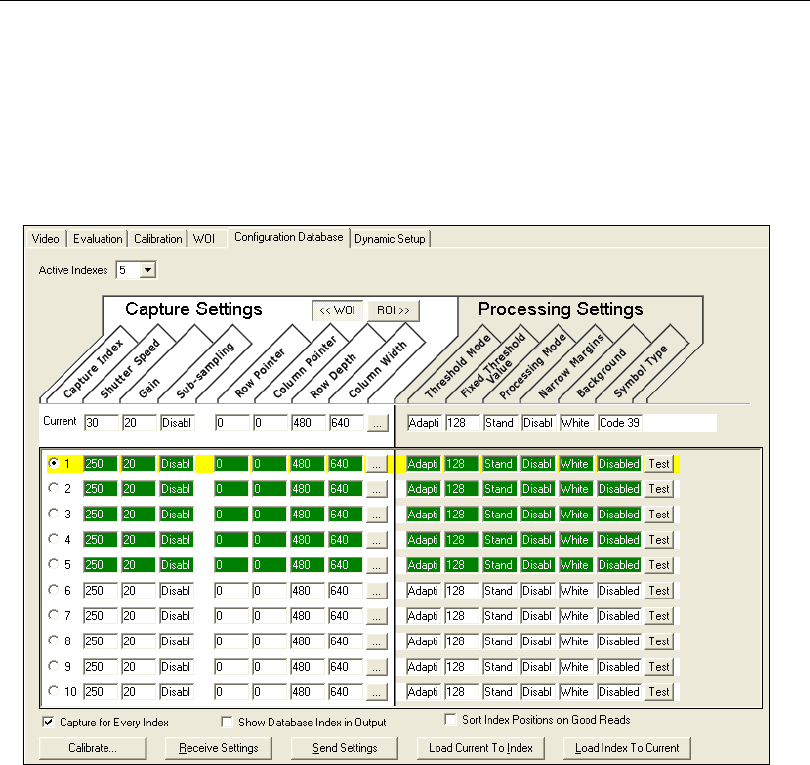Click Test button for index 9

(659, 667)
